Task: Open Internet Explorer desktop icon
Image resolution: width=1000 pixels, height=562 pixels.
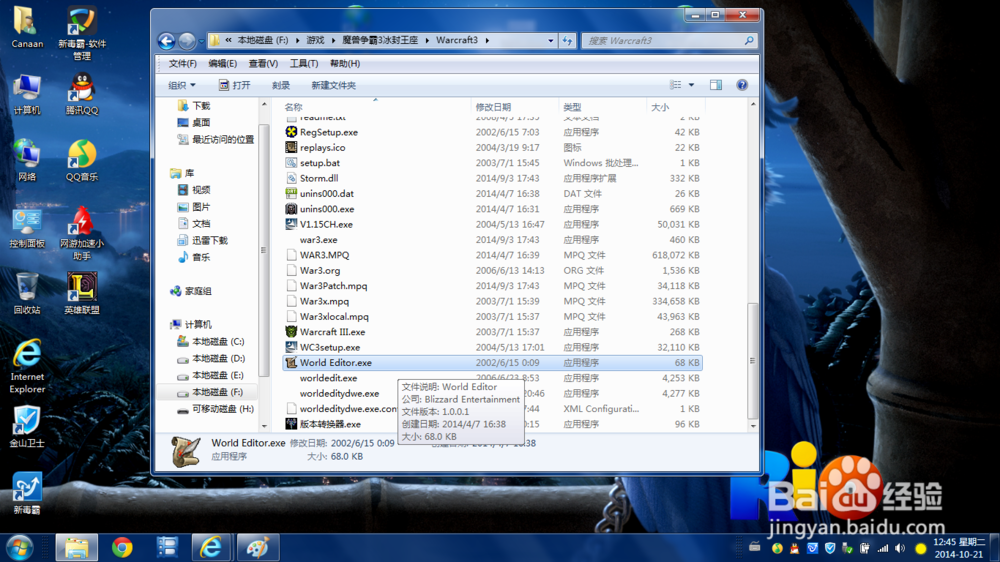Action: [27, 366]
